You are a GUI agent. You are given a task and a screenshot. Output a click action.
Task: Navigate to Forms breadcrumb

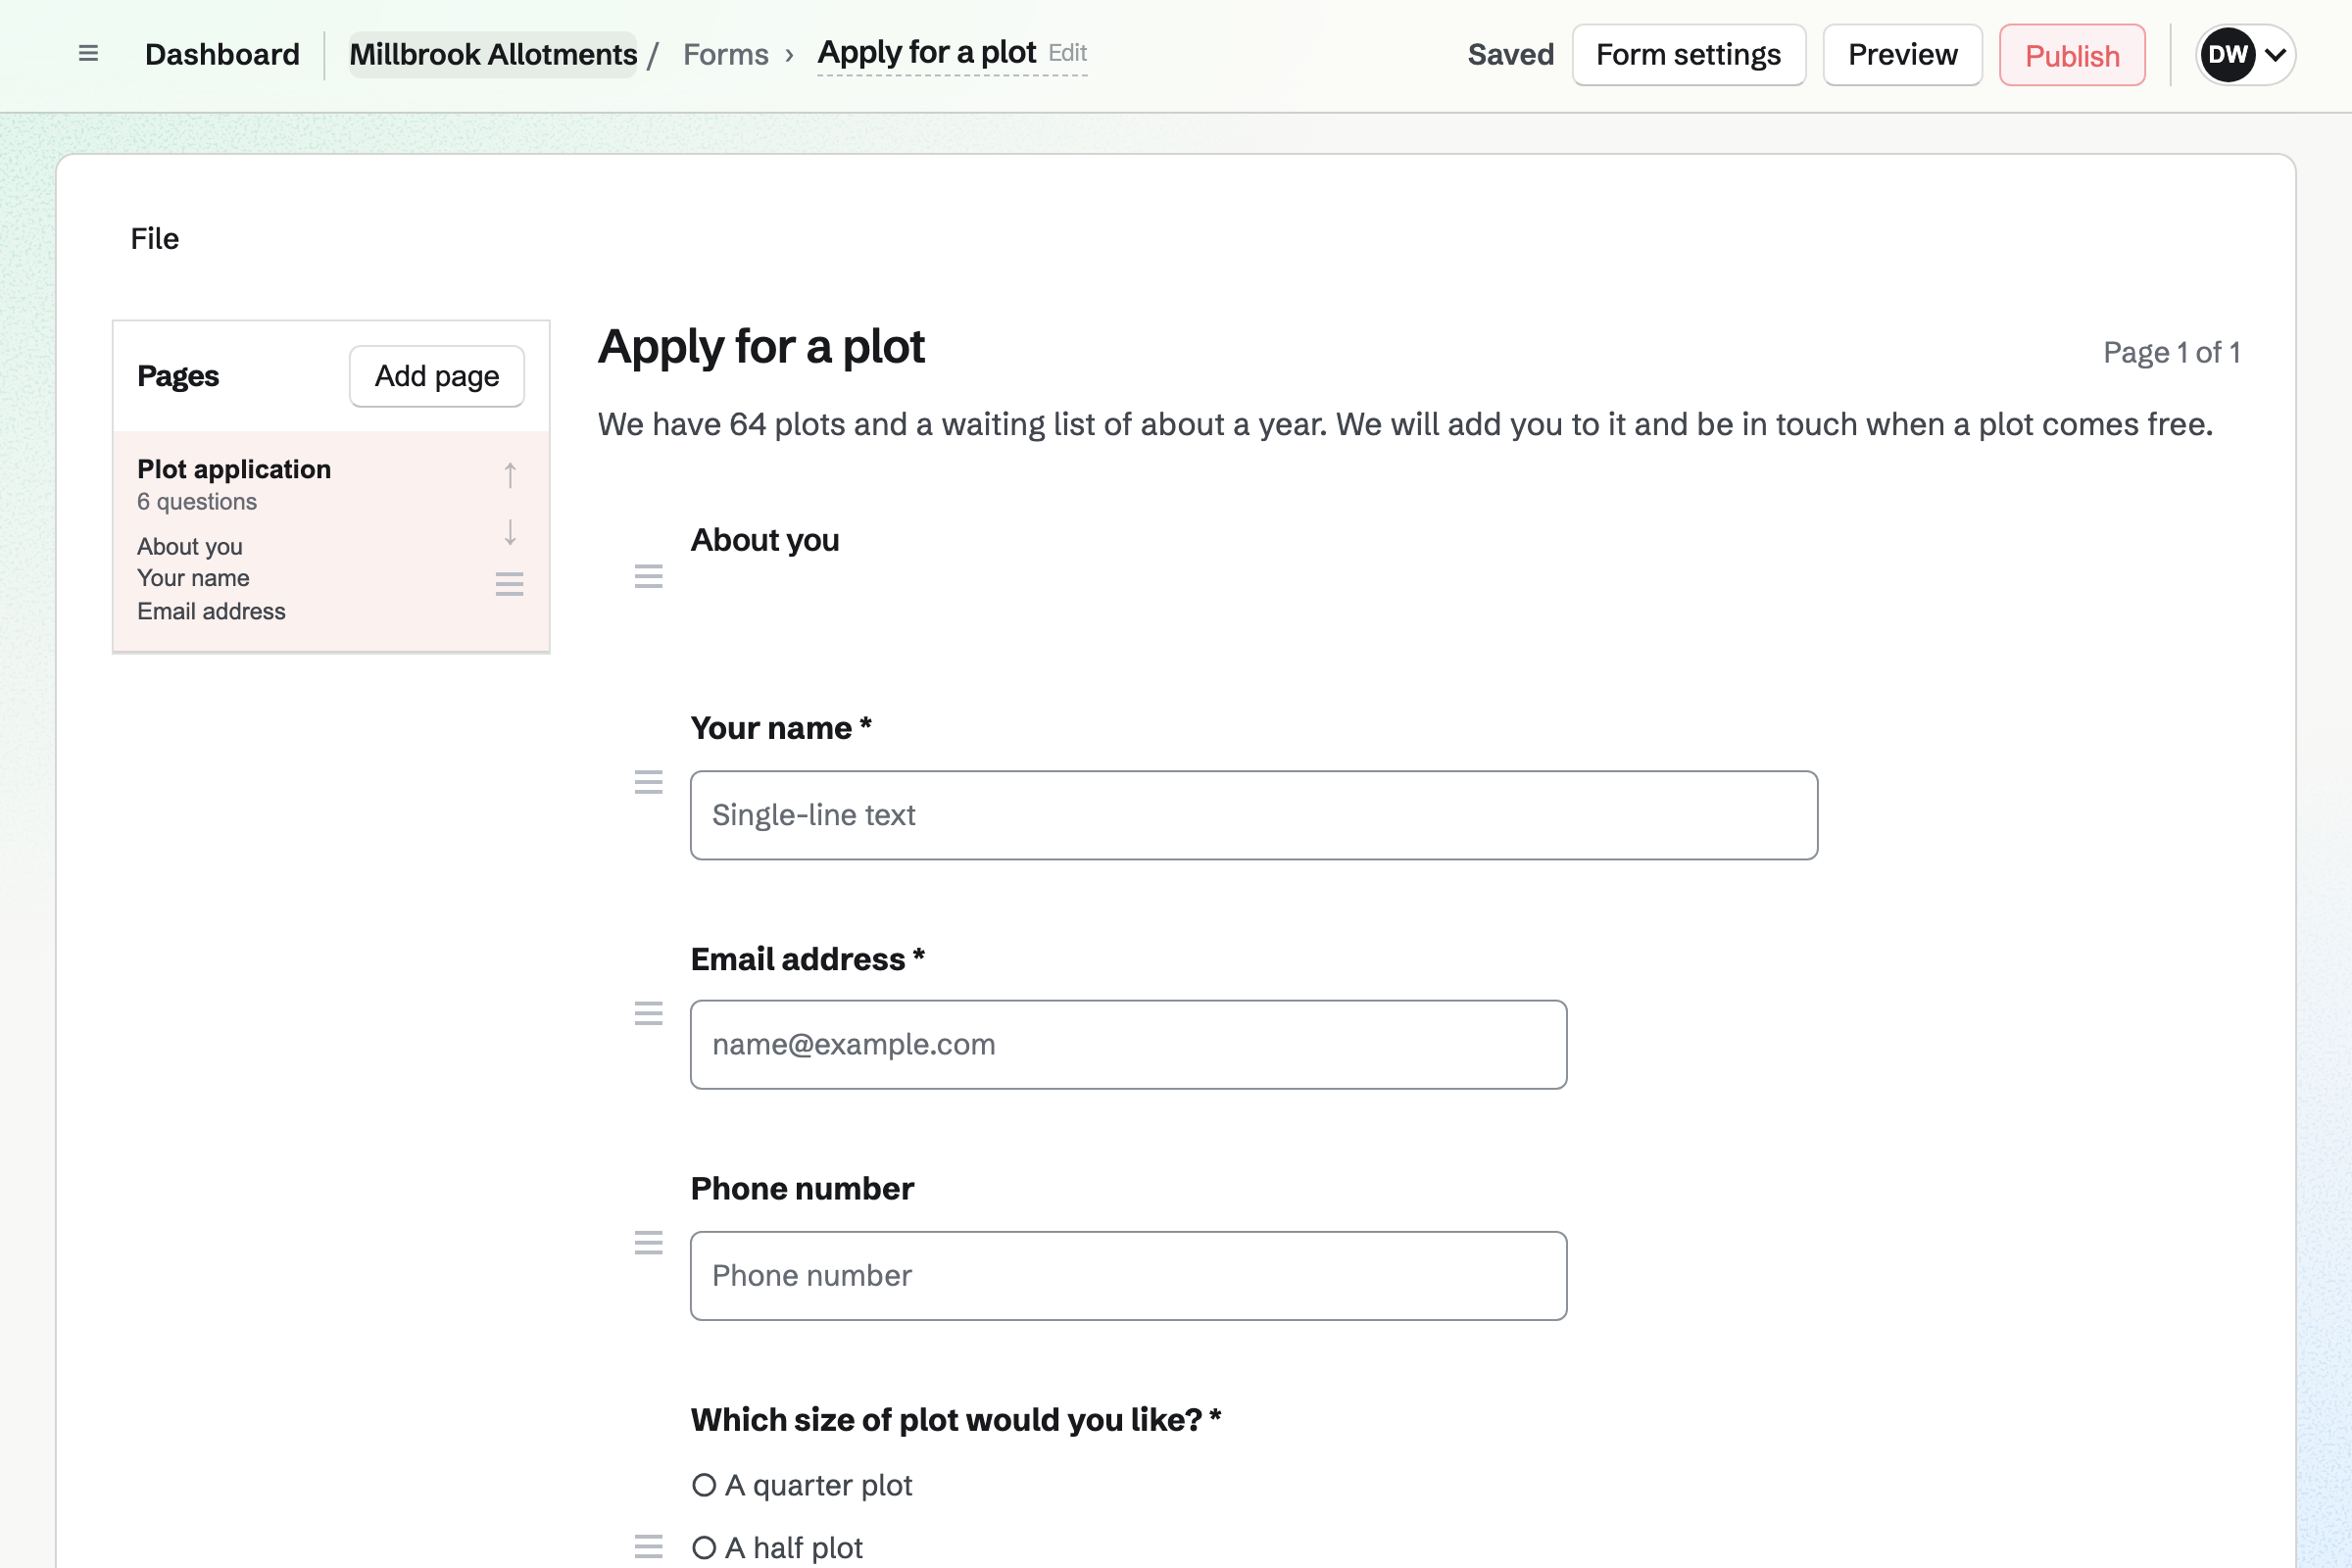[726, 54]
